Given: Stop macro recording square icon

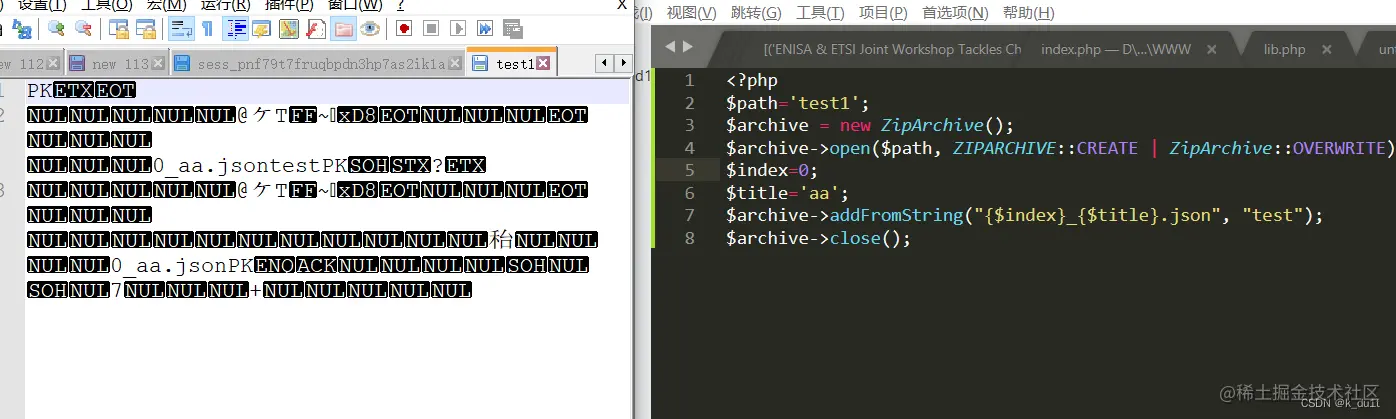Looking at the screenshot, I should pos(431,28).
